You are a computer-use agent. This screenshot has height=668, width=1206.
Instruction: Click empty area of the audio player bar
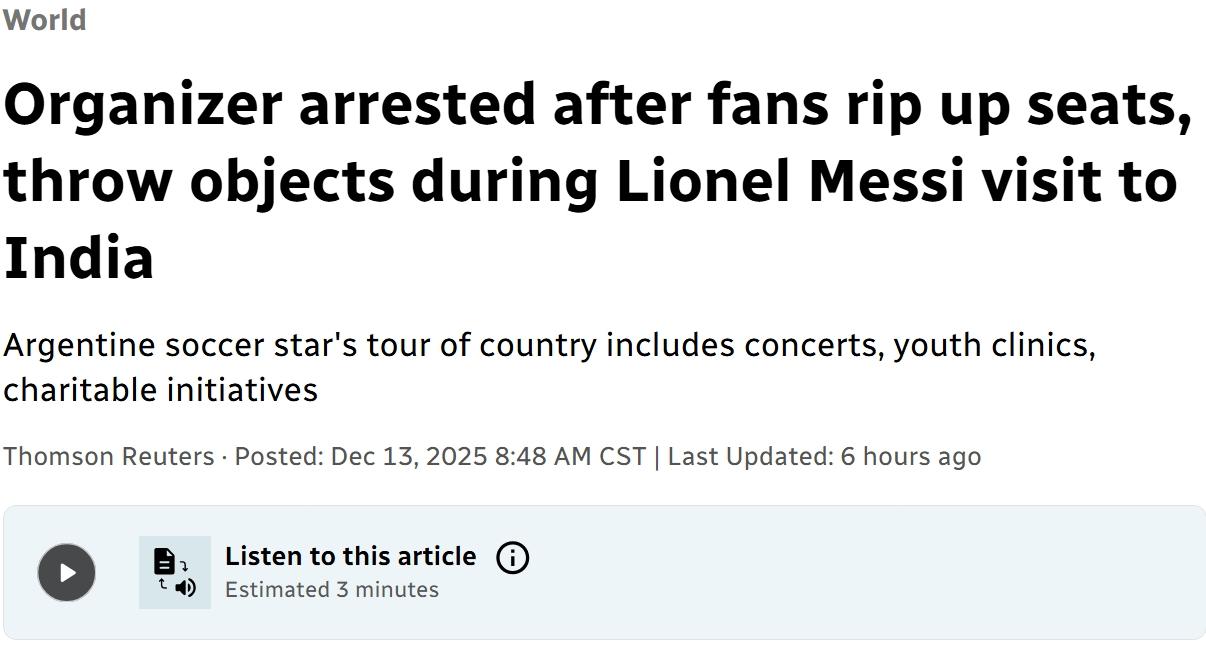tap(850, 572)
